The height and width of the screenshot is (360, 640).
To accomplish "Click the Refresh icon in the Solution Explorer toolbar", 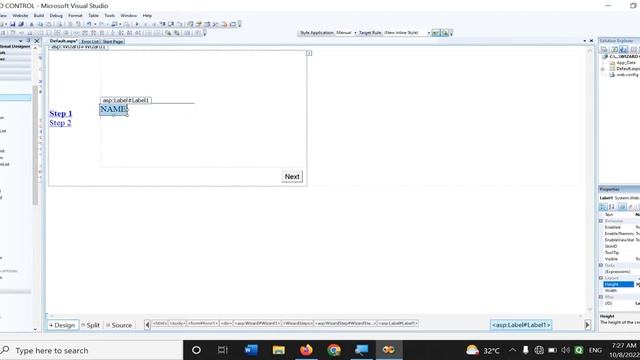I will coord(614,49).
